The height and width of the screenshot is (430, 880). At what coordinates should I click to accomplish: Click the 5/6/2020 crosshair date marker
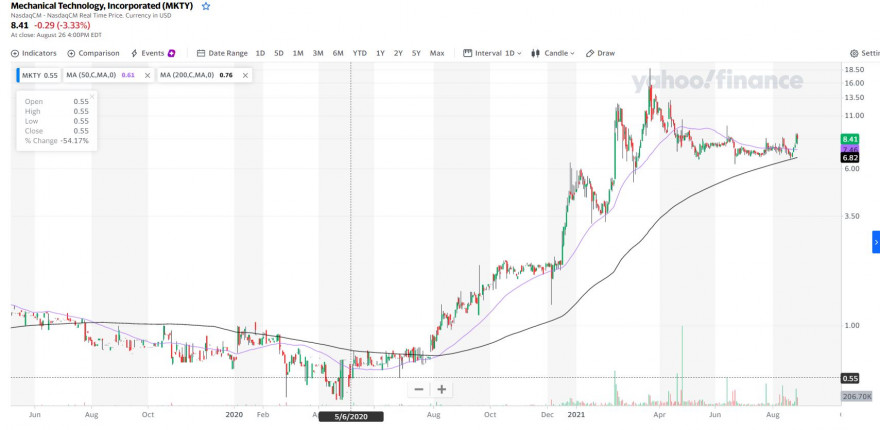click(351, 417)
